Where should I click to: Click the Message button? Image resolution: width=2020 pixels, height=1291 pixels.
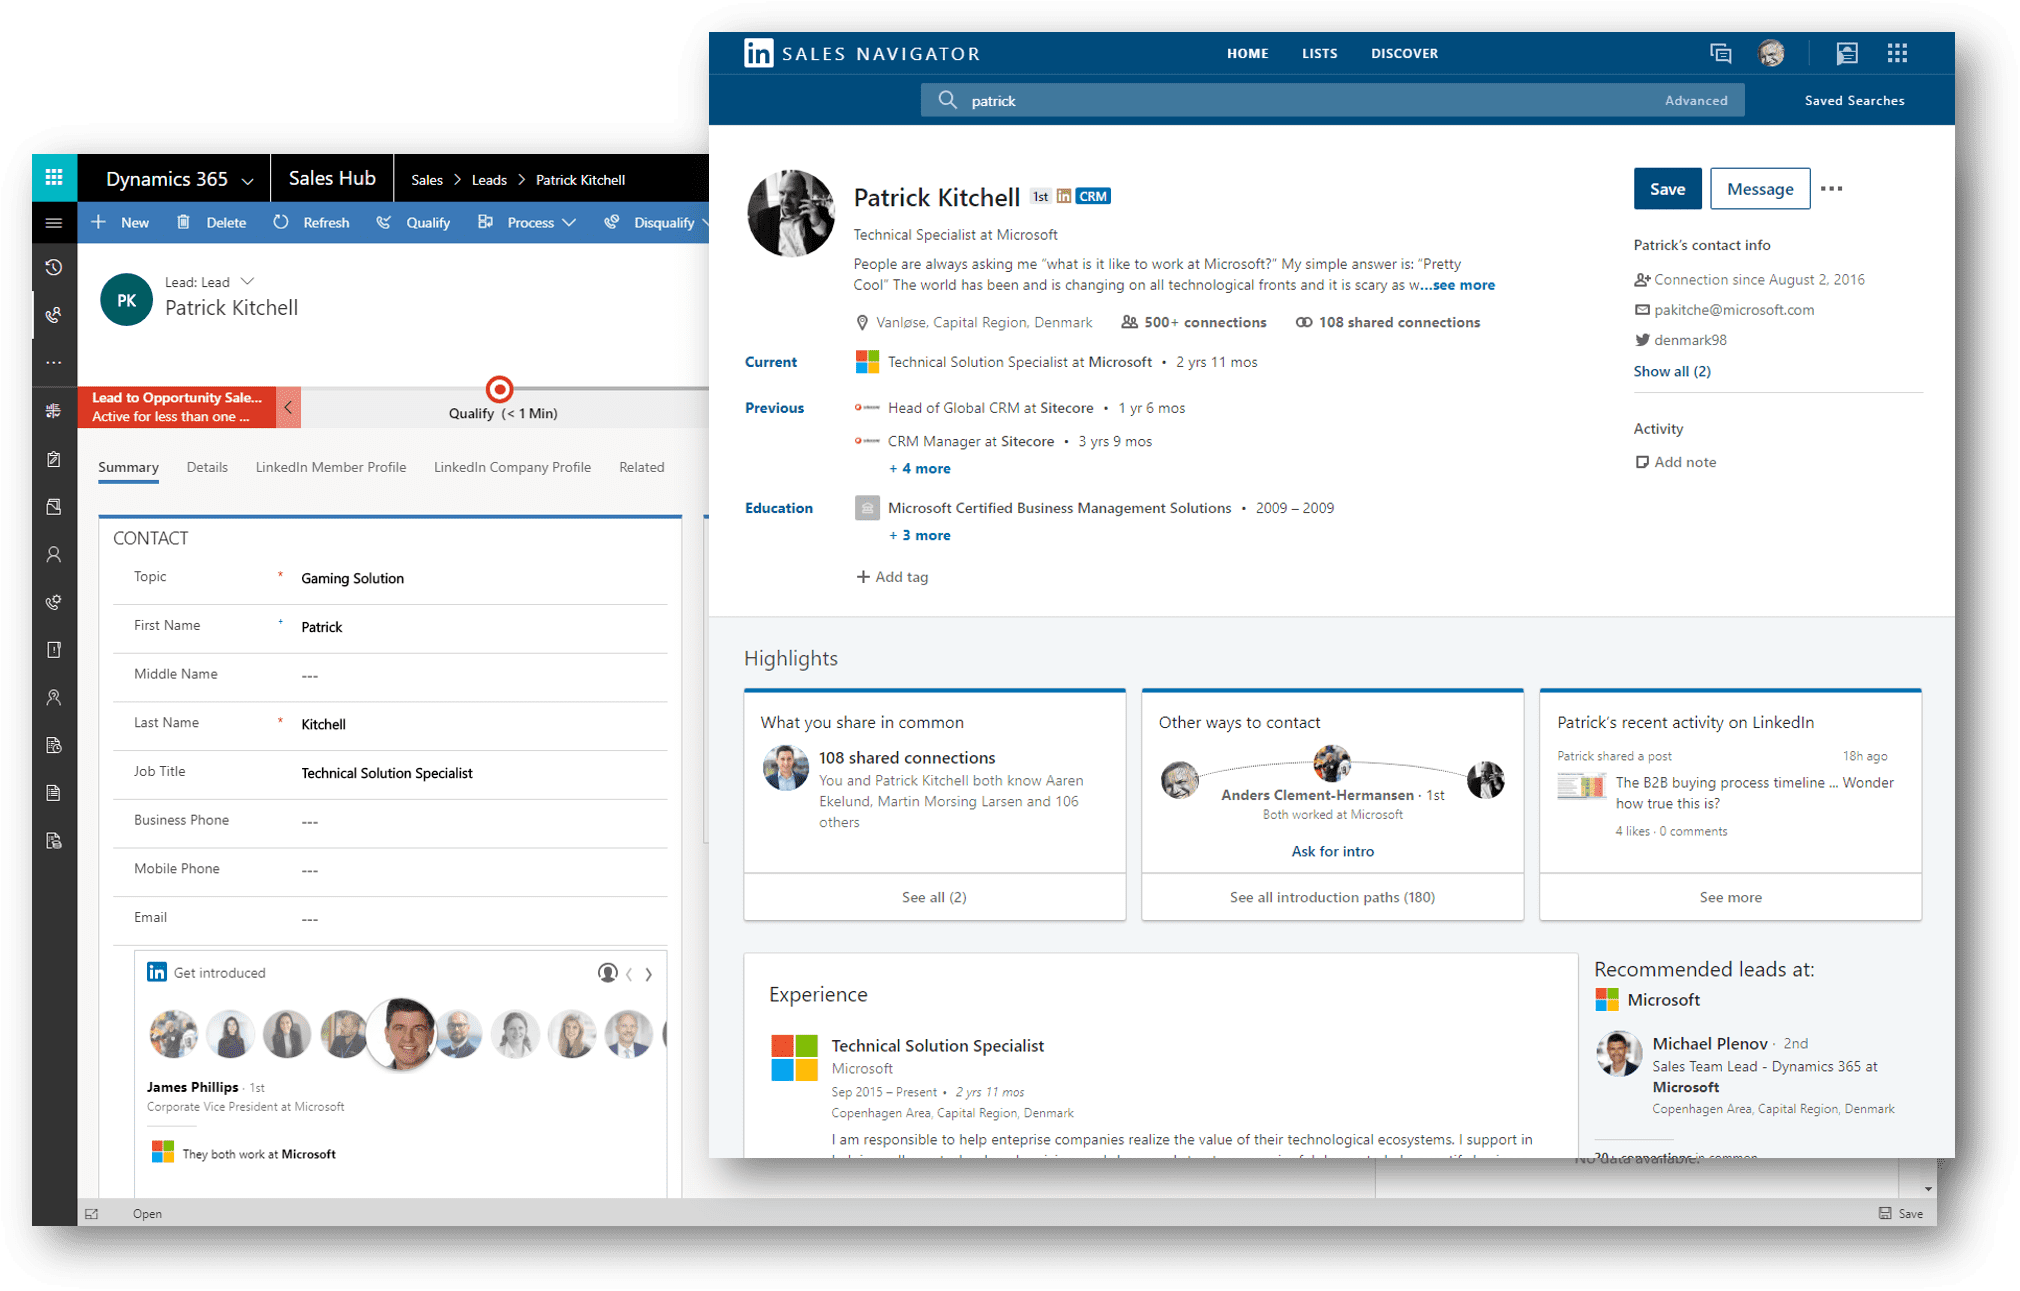click(x=1760, y=189)
